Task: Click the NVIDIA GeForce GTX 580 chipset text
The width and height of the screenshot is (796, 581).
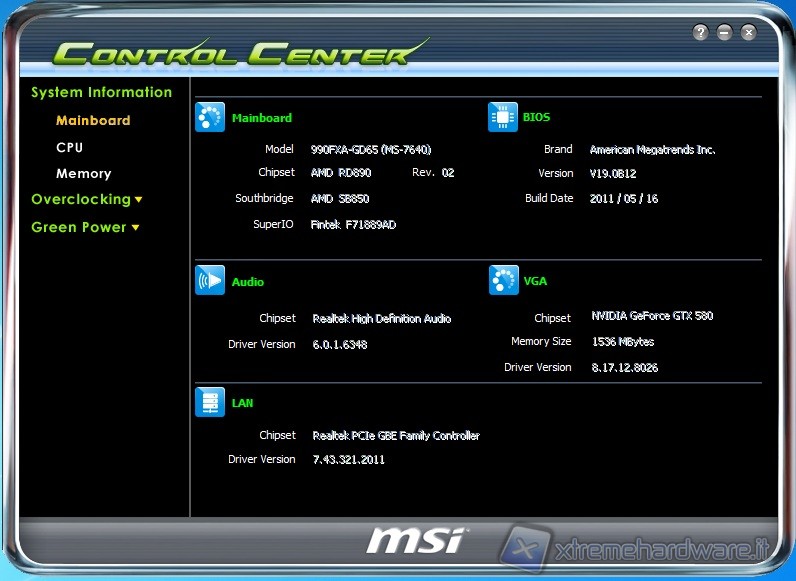Action: click(652, 316)
